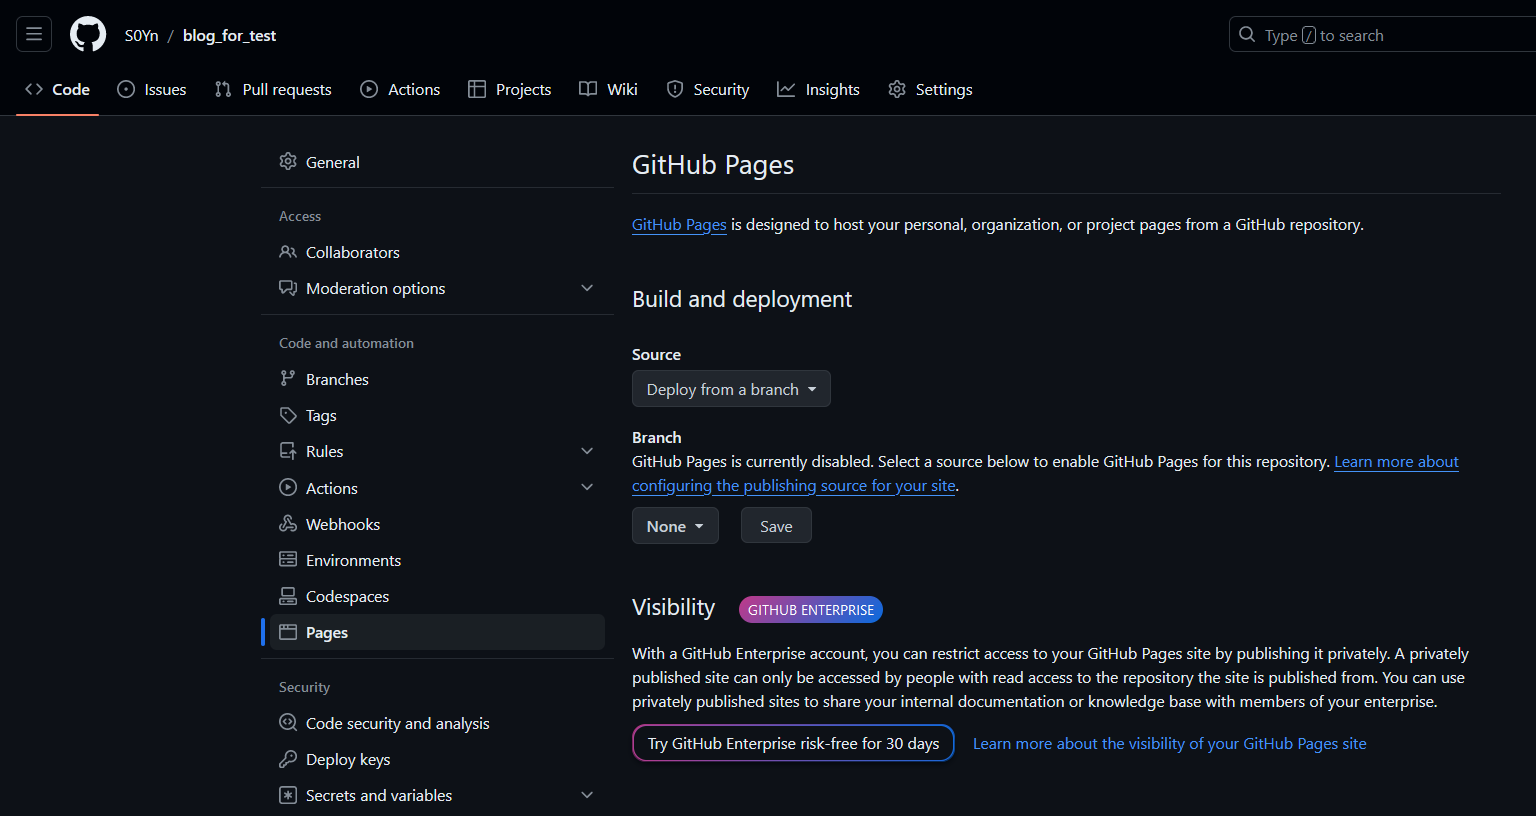Image resolution: width=1536 pixels, height=816 pixels.
Task: Open link about visibility of GitHub Pages site
Action: tap(1169, 743)
